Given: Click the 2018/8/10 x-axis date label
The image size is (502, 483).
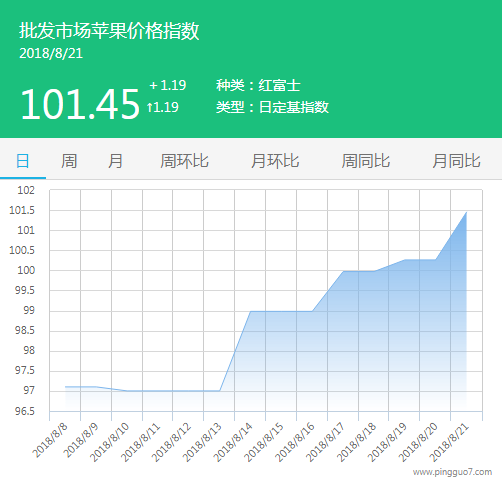Looking at the screenshot, I should [x=109, y=442].
